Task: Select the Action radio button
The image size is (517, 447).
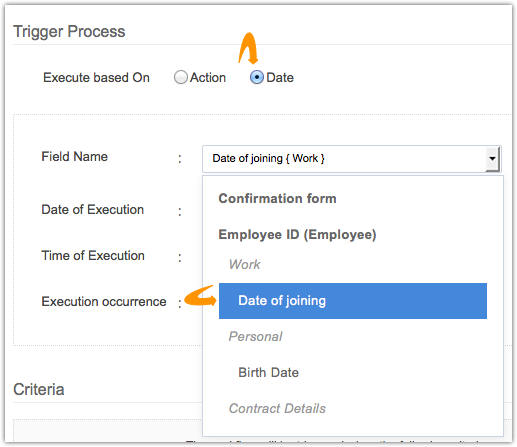Action: [x=181, y=77]
